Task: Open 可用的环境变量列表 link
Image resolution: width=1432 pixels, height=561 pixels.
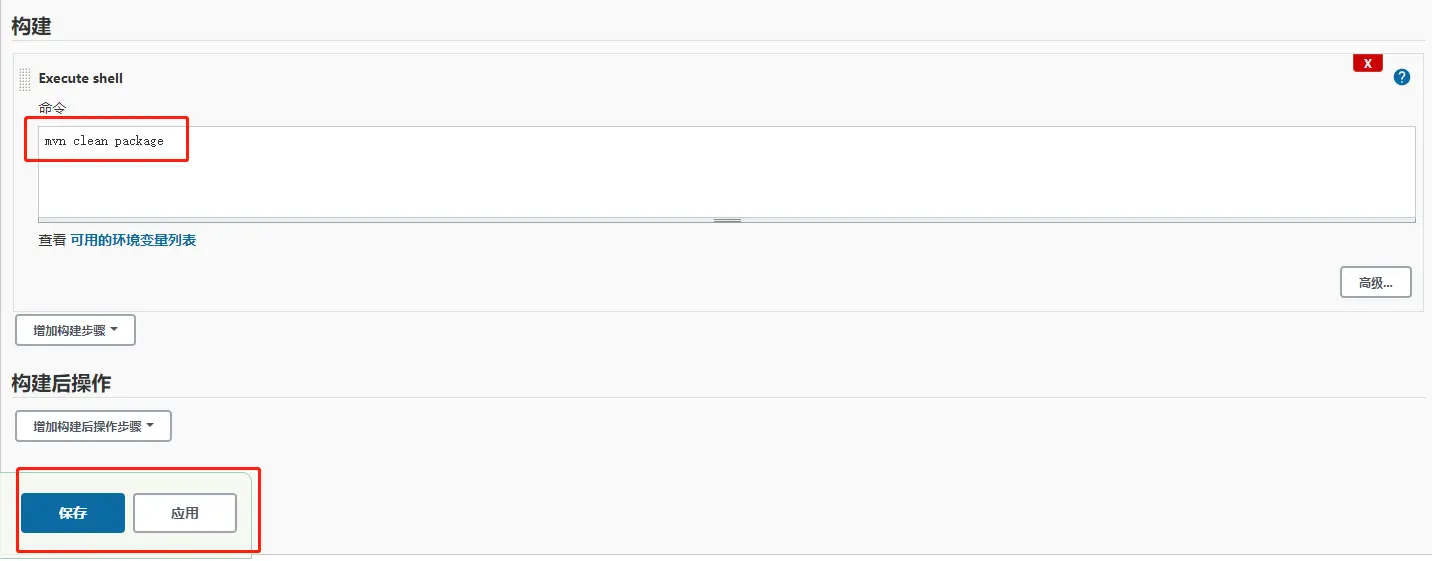Action: pos(133,240)
